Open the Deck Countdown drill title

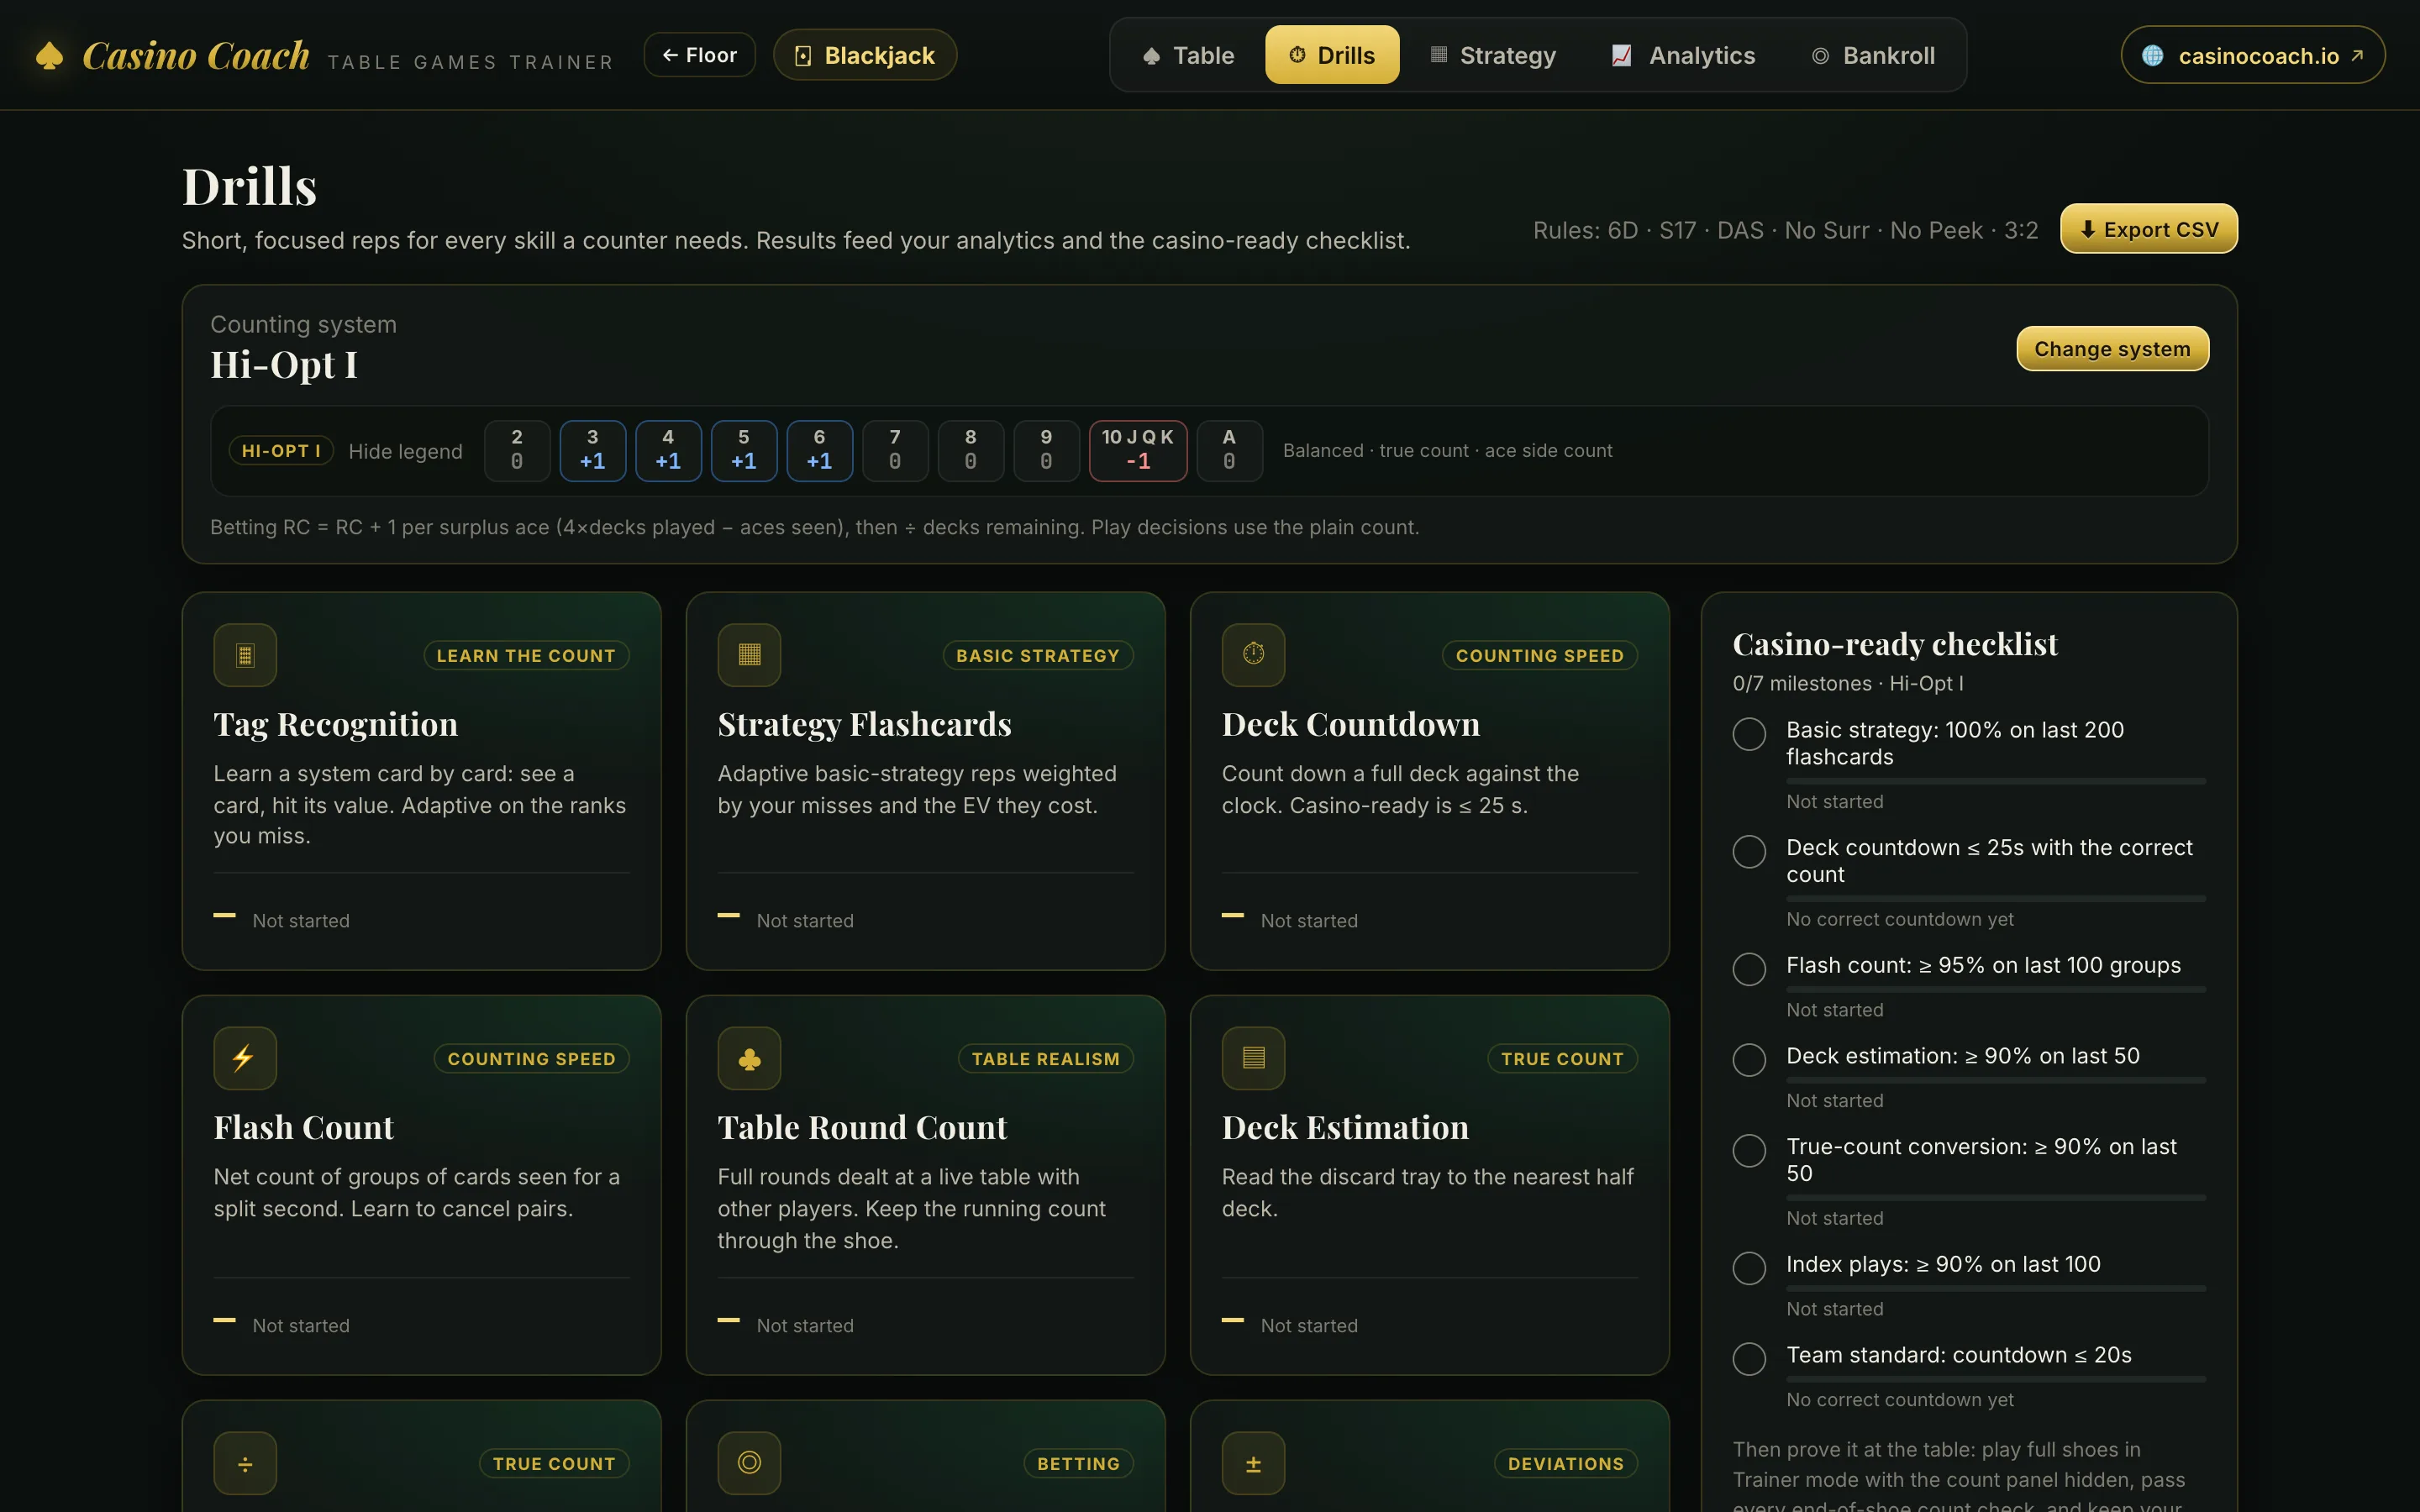tap(1350, 724)
